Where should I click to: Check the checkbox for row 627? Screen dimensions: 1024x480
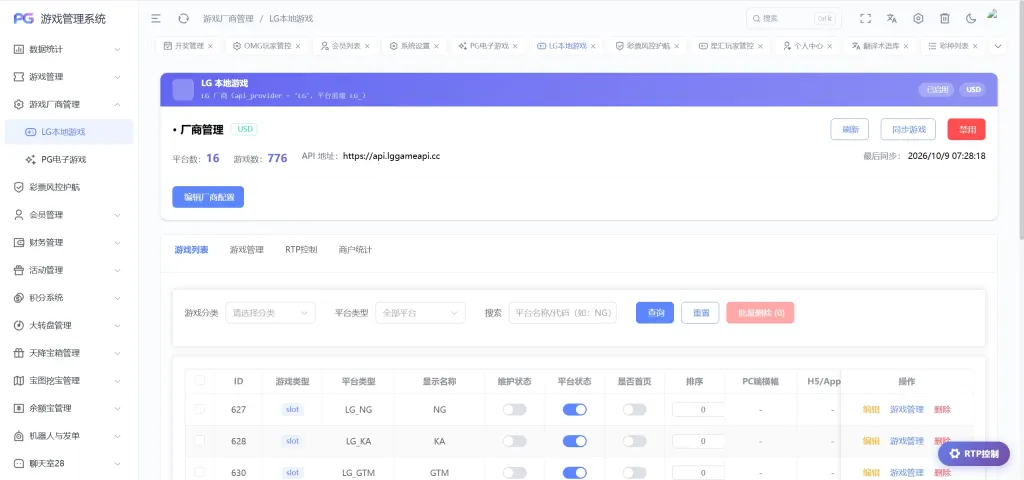click(200, 409)
